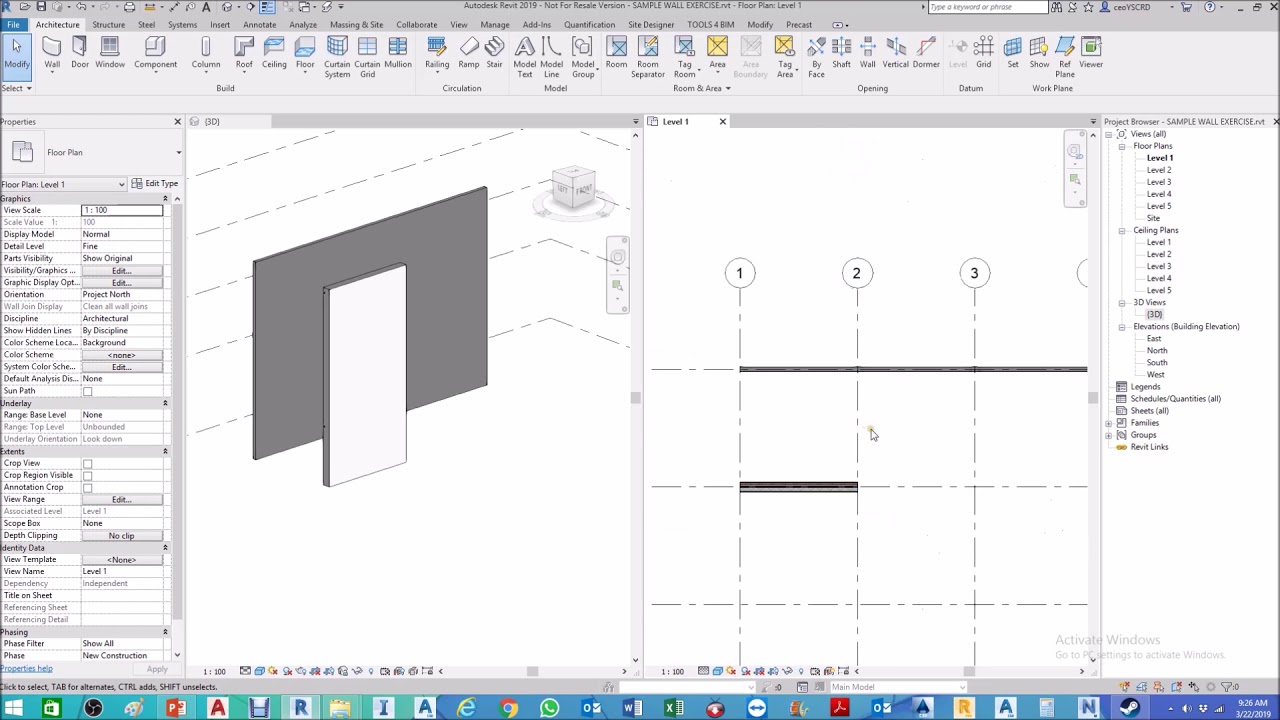
Task: Click the search keyword box
Action: 987,7
